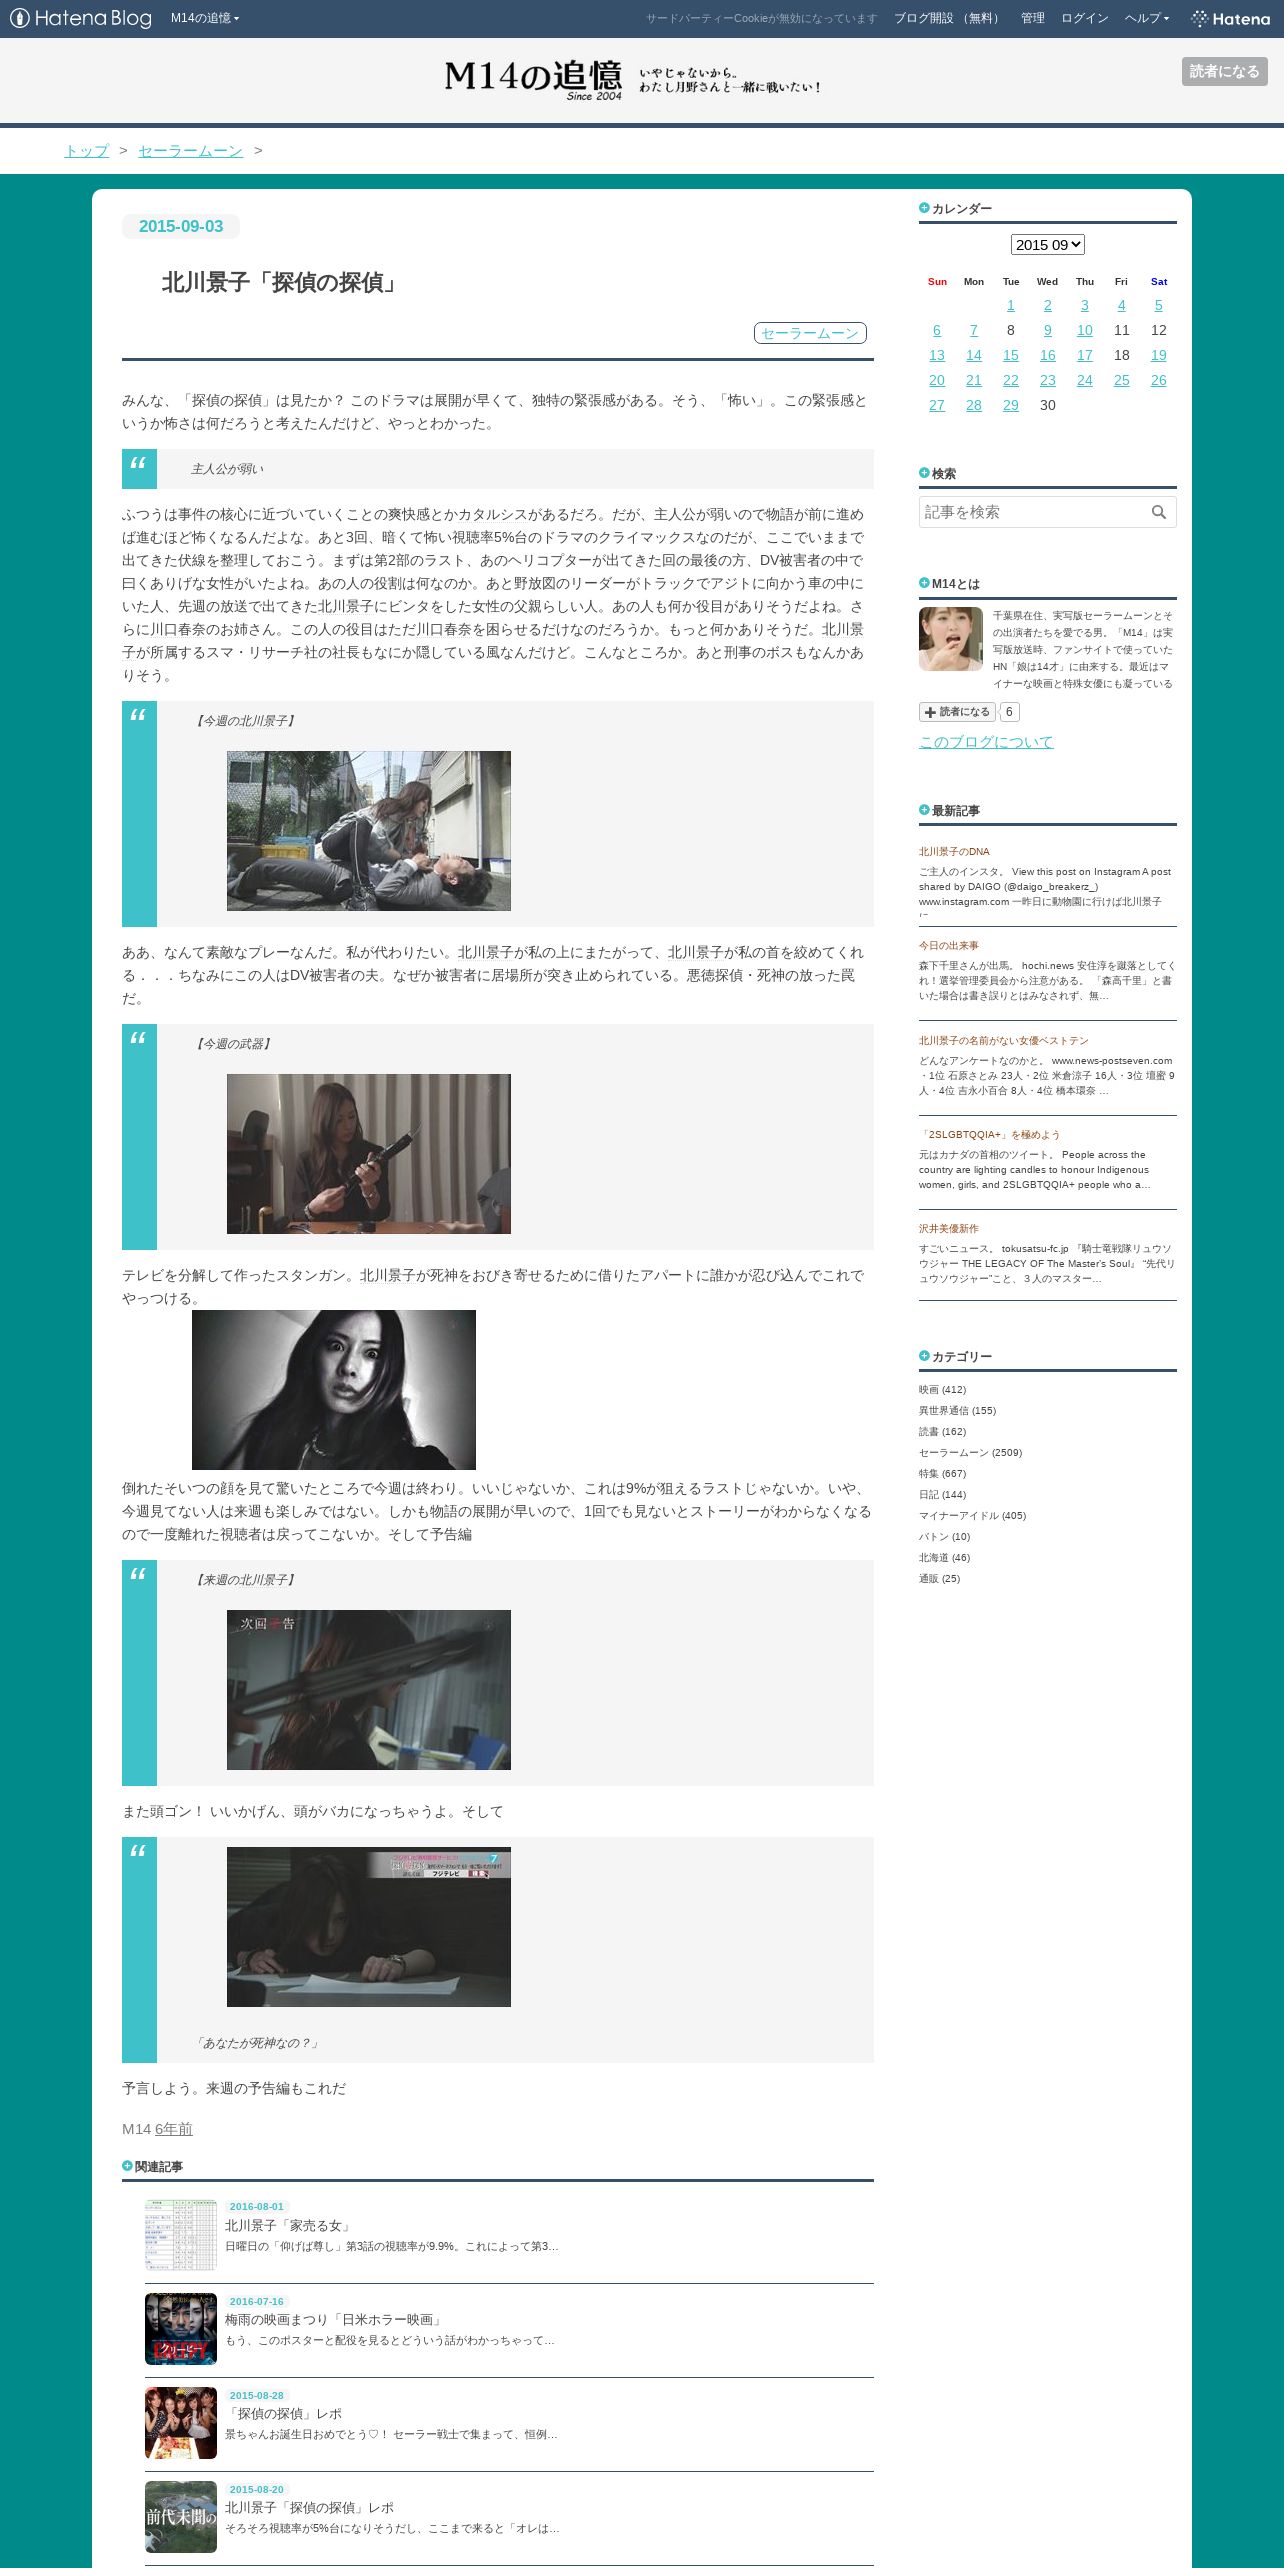Select calendar day 17

[x=1084, y=355]
